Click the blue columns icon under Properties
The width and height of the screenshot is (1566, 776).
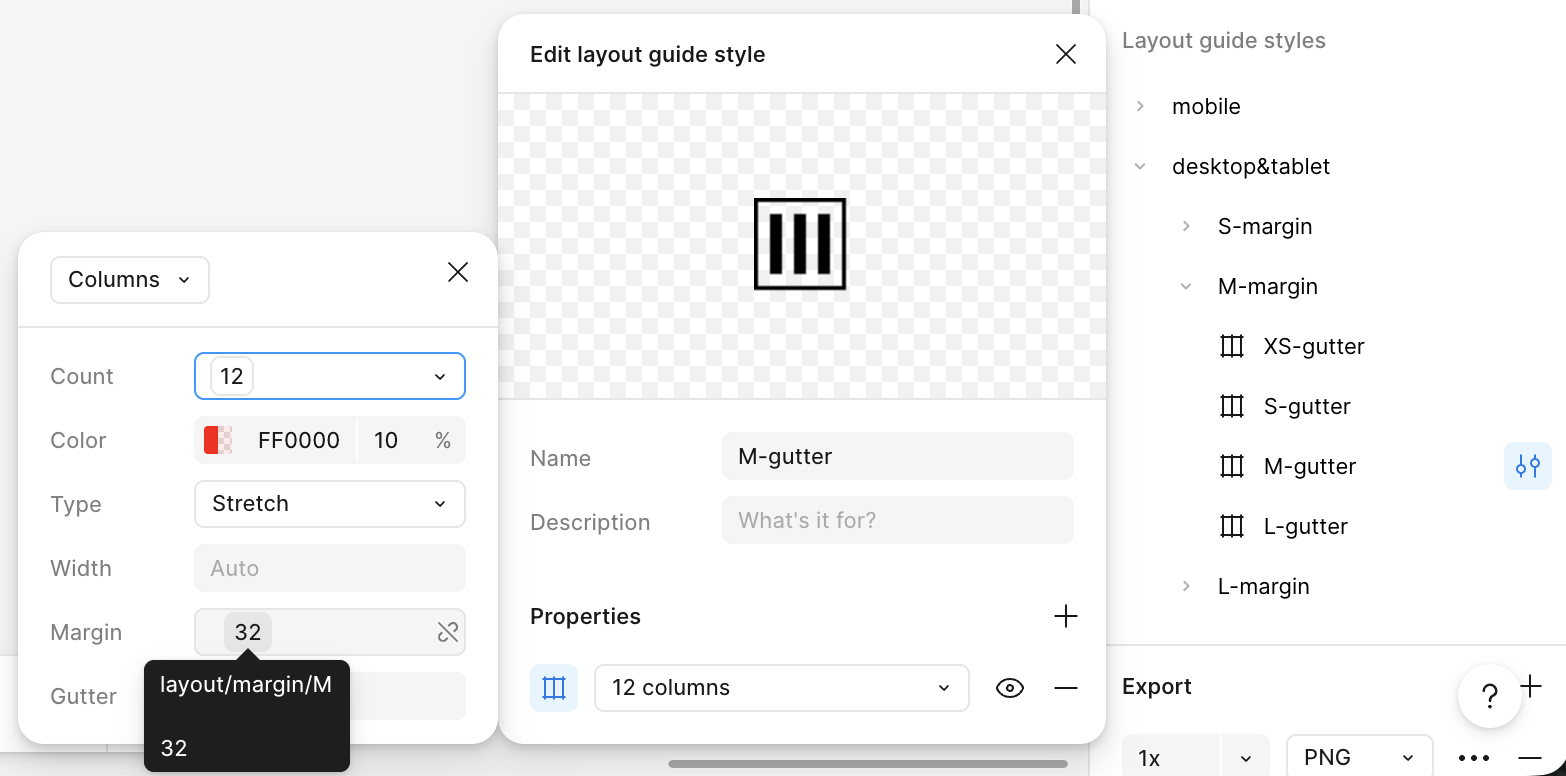(554, 687)
